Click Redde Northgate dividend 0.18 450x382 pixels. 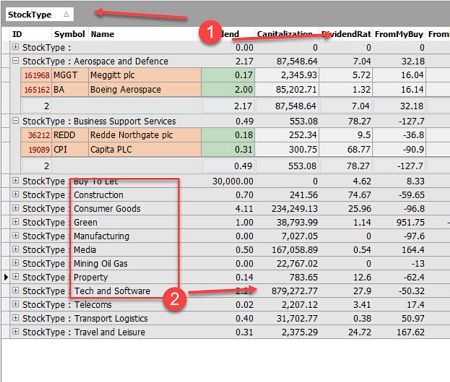[x=228, y=135]
